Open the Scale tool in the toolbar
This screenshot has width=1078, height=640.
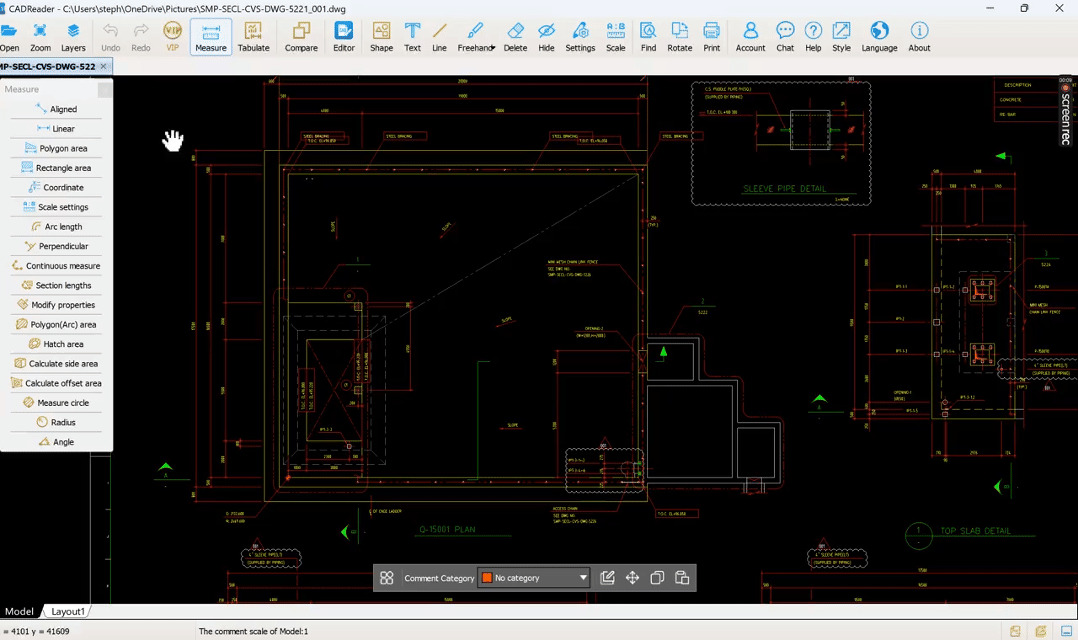(x=615, y=37)
